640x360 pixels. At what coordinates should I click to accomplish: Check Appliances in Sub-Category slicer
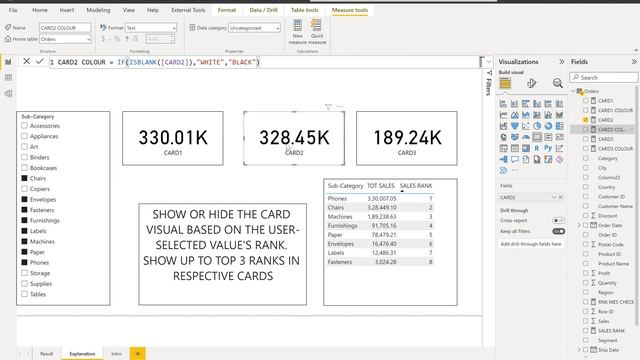click(x=24, y=136)
